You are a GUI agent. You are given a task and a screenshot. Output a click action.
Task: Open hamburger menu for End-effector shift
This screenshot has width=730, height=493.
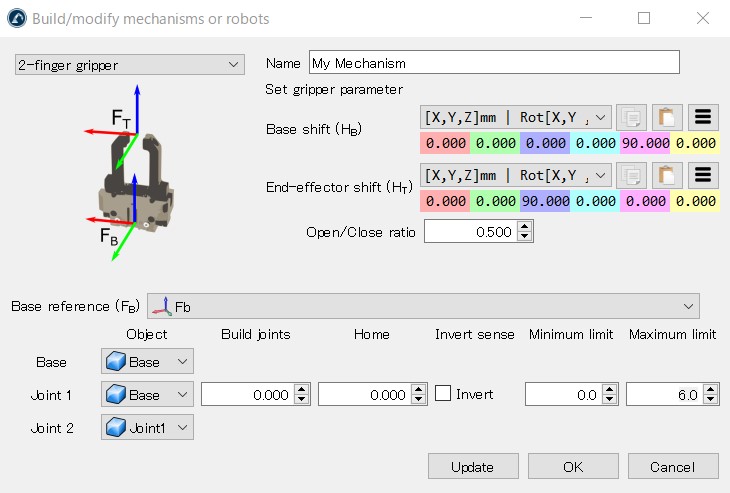click(702, 175)
